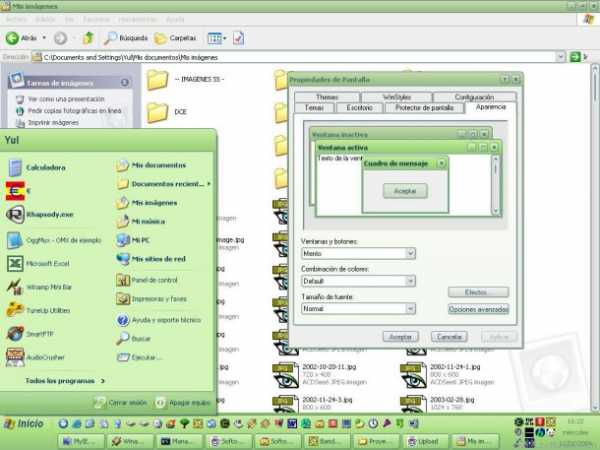Launch TuneUp Utilities from Start menu
Image resolution: width=600 pixels, height=450 pixels.
(x=38, y=310)
